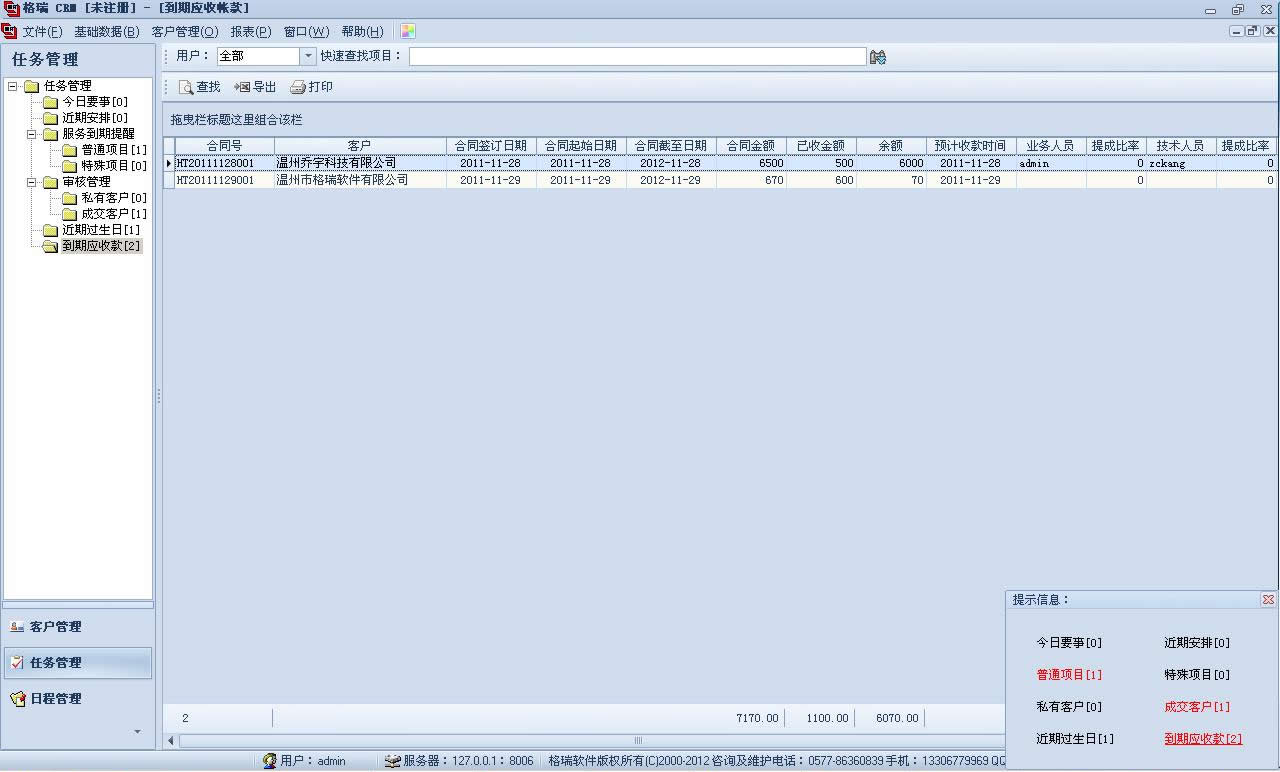Viewport: 1280px width, 772px height.
Task: Click the 快速查找项目 search input field
Action: 637,56
